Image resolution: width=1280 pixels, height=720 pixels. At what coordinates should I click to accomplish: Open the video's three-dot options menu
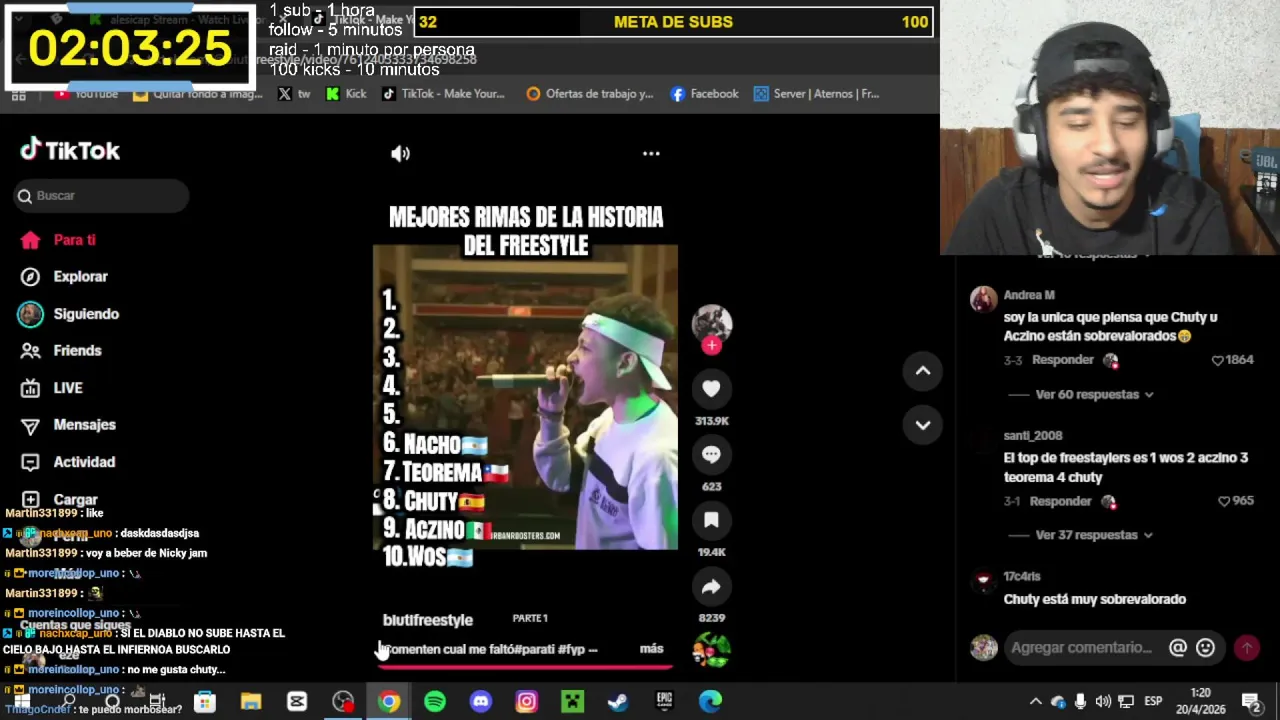point(651,153)
